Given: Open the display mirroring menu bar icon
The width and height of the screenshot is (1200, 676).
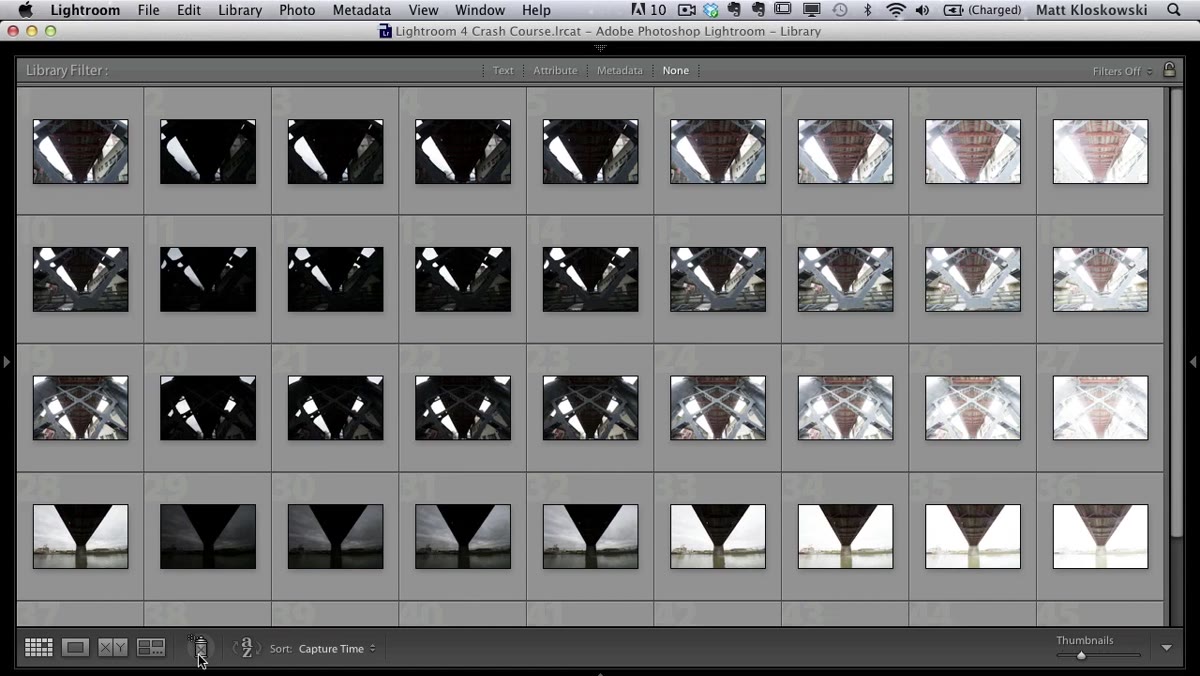Looking at the screenshot, I should (812, 10).
